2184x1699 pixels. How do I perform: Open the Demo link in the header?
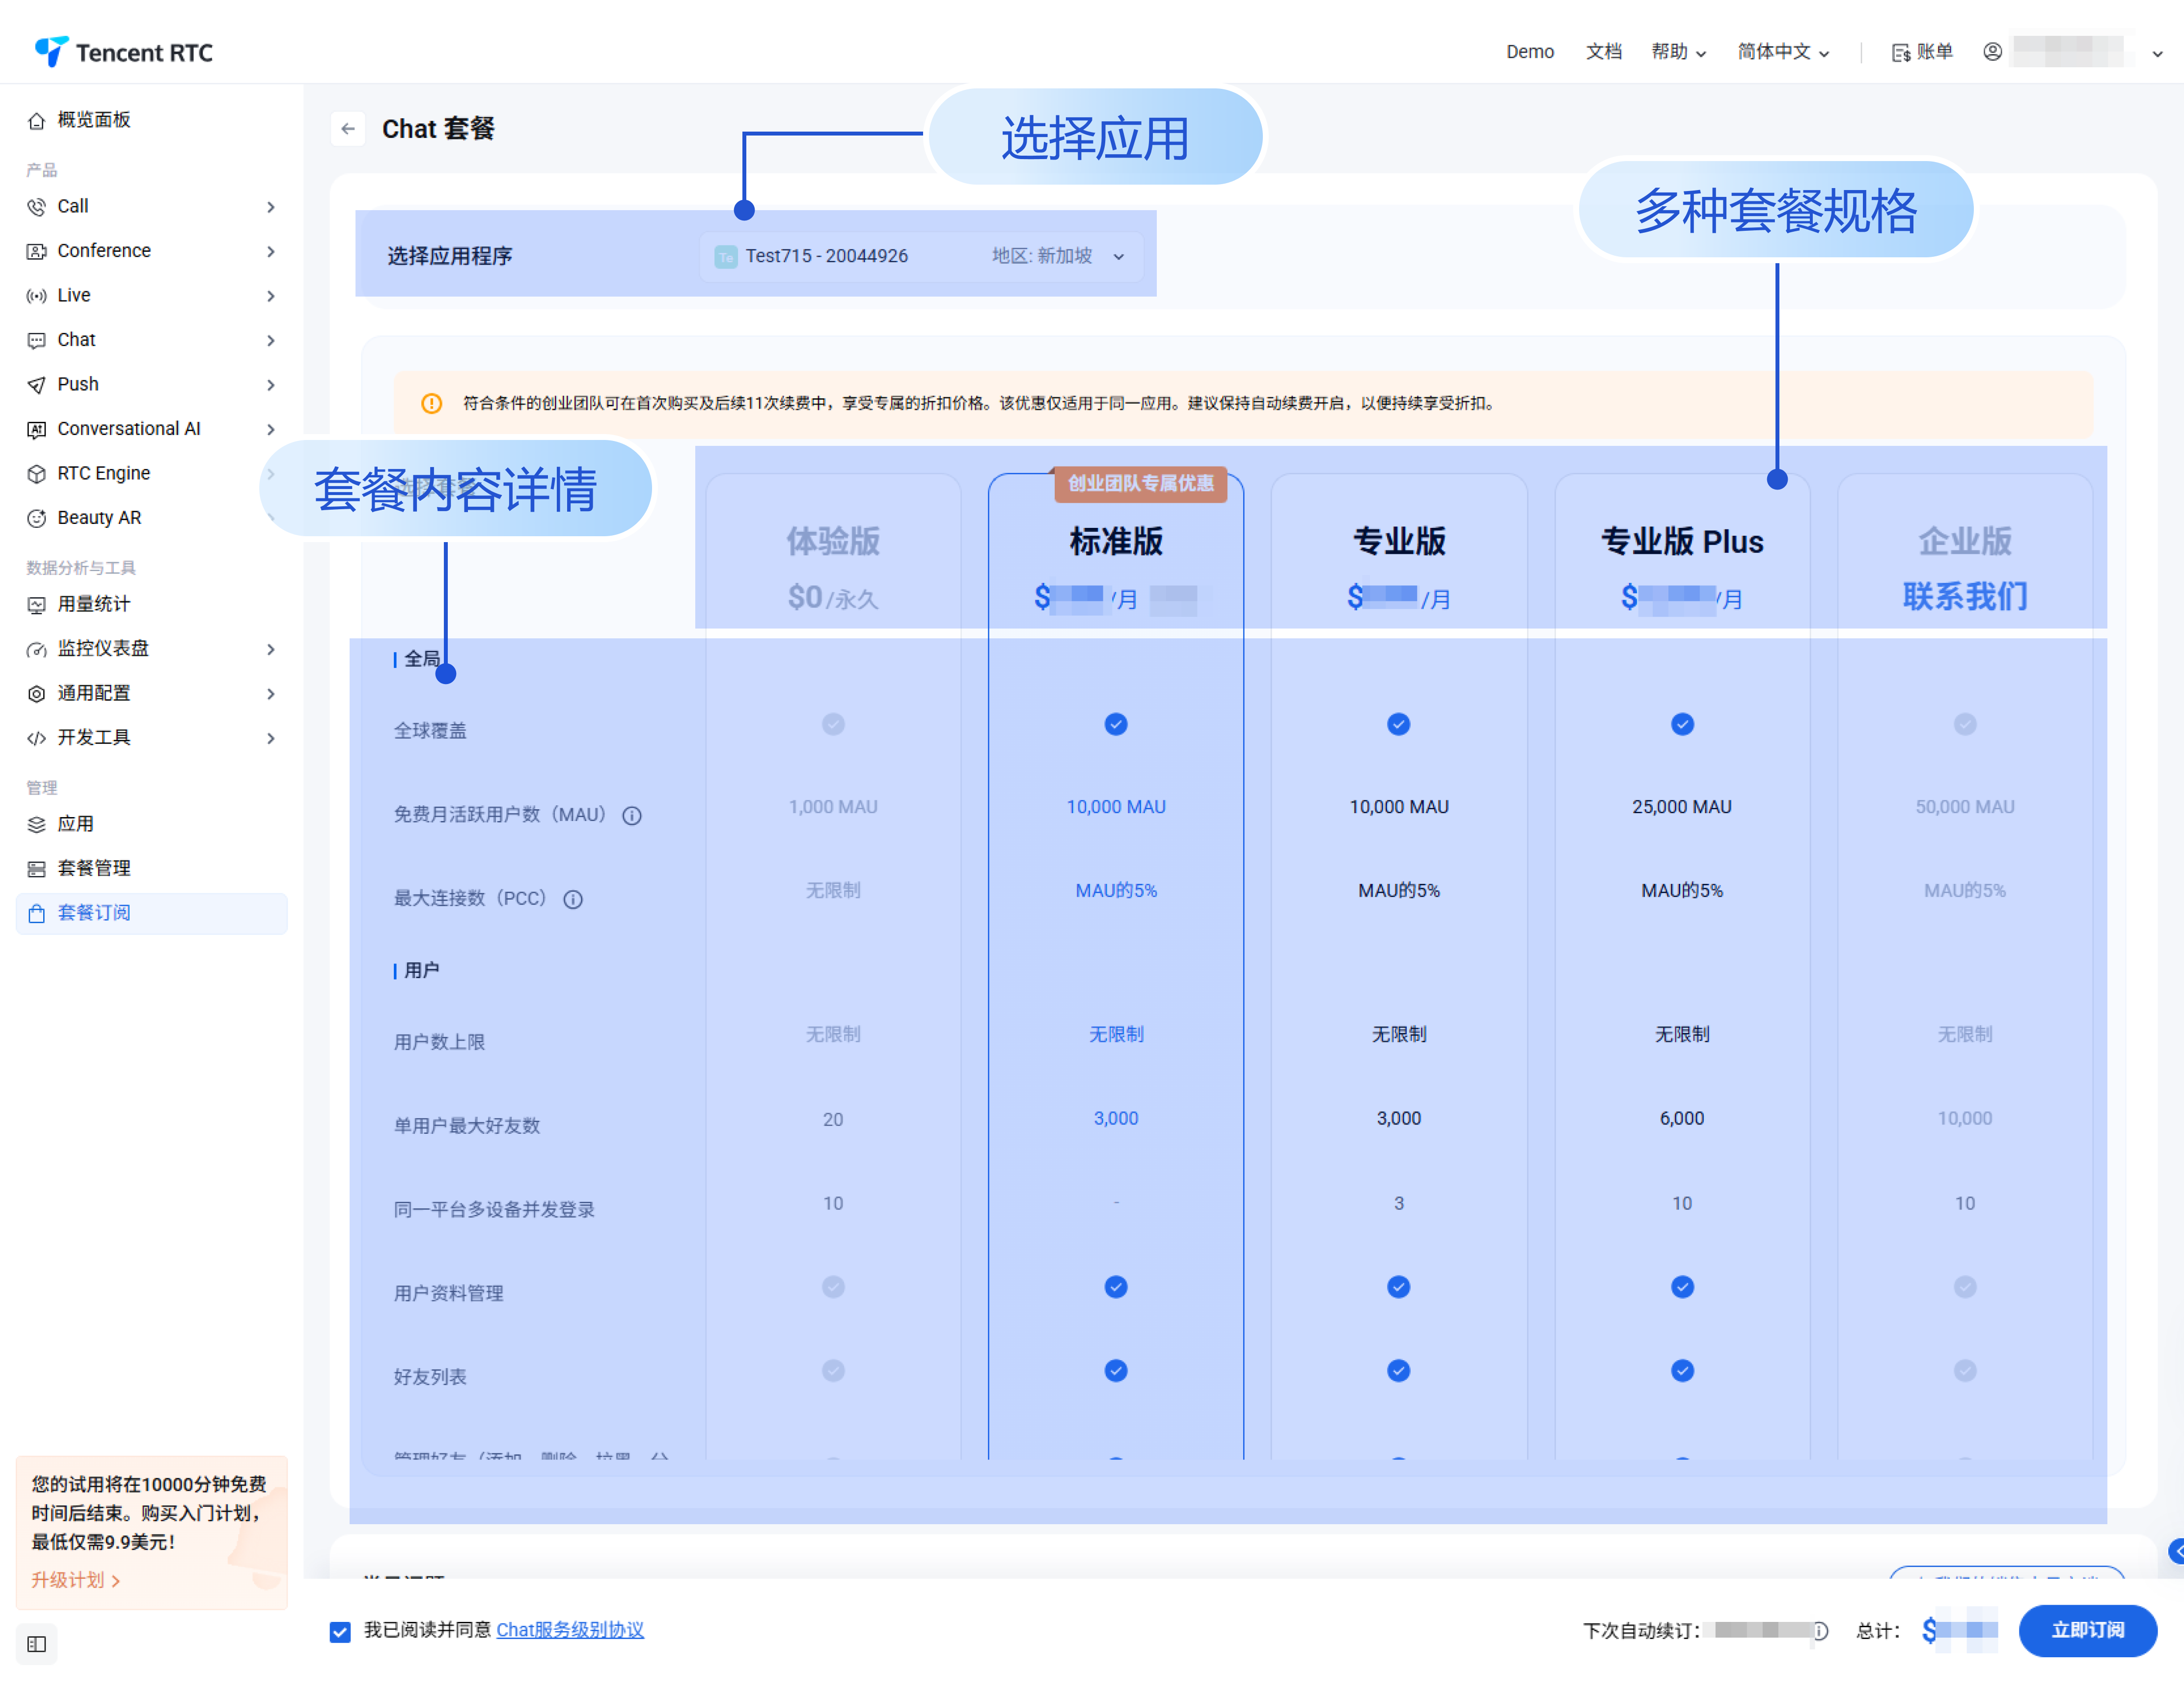pyautogui.click(x=1530, y=51)
